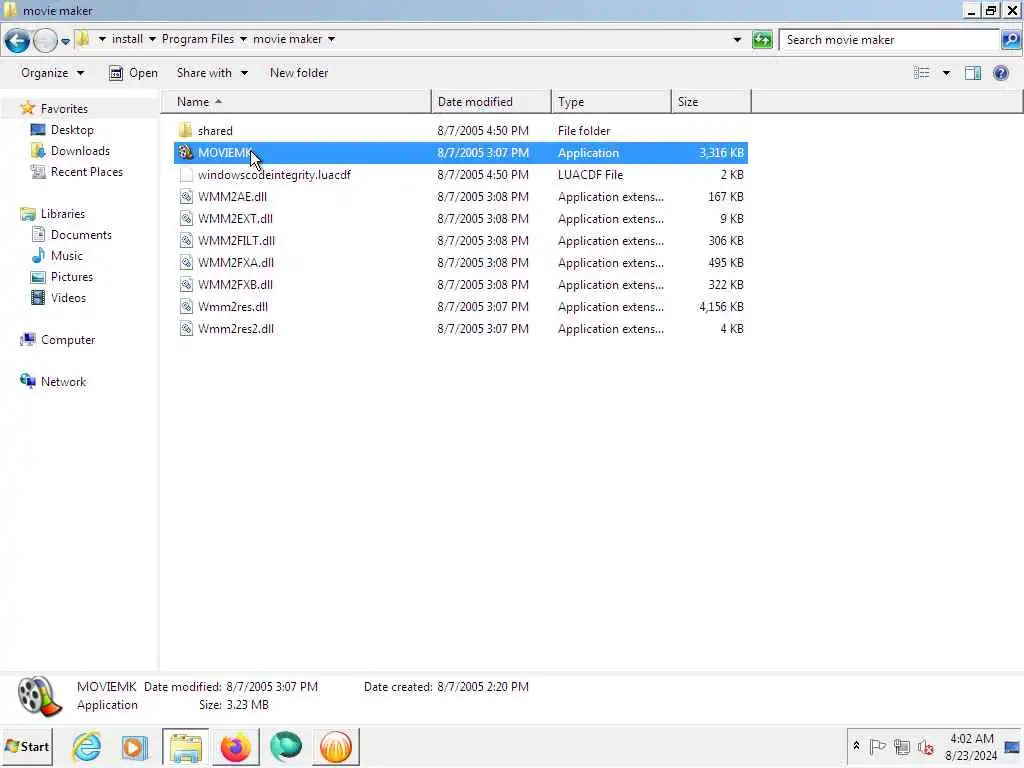The width and height of the screenshot is (1024, 768).
Task: Click the 'movie maker' breadcrumb segment
Action: coord(287,39)
